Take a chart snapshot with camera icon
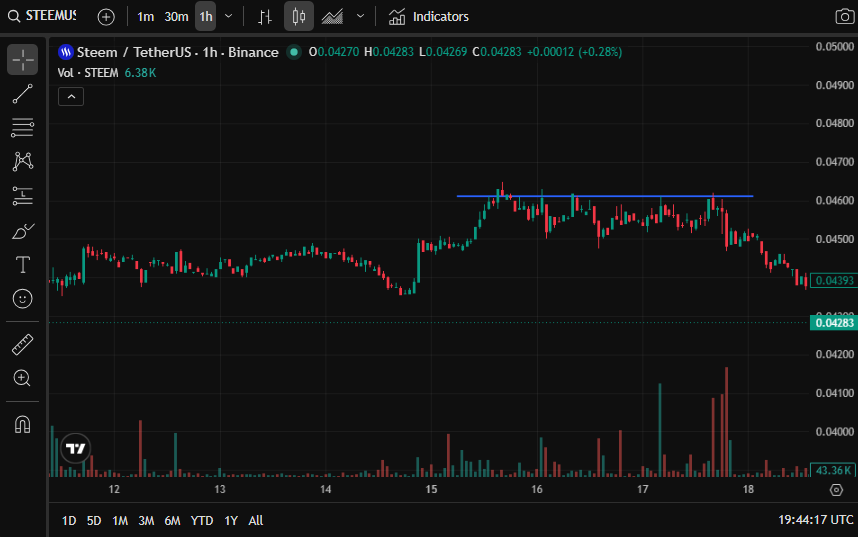Viewport: 858px width, 537px height. [845, 16]
